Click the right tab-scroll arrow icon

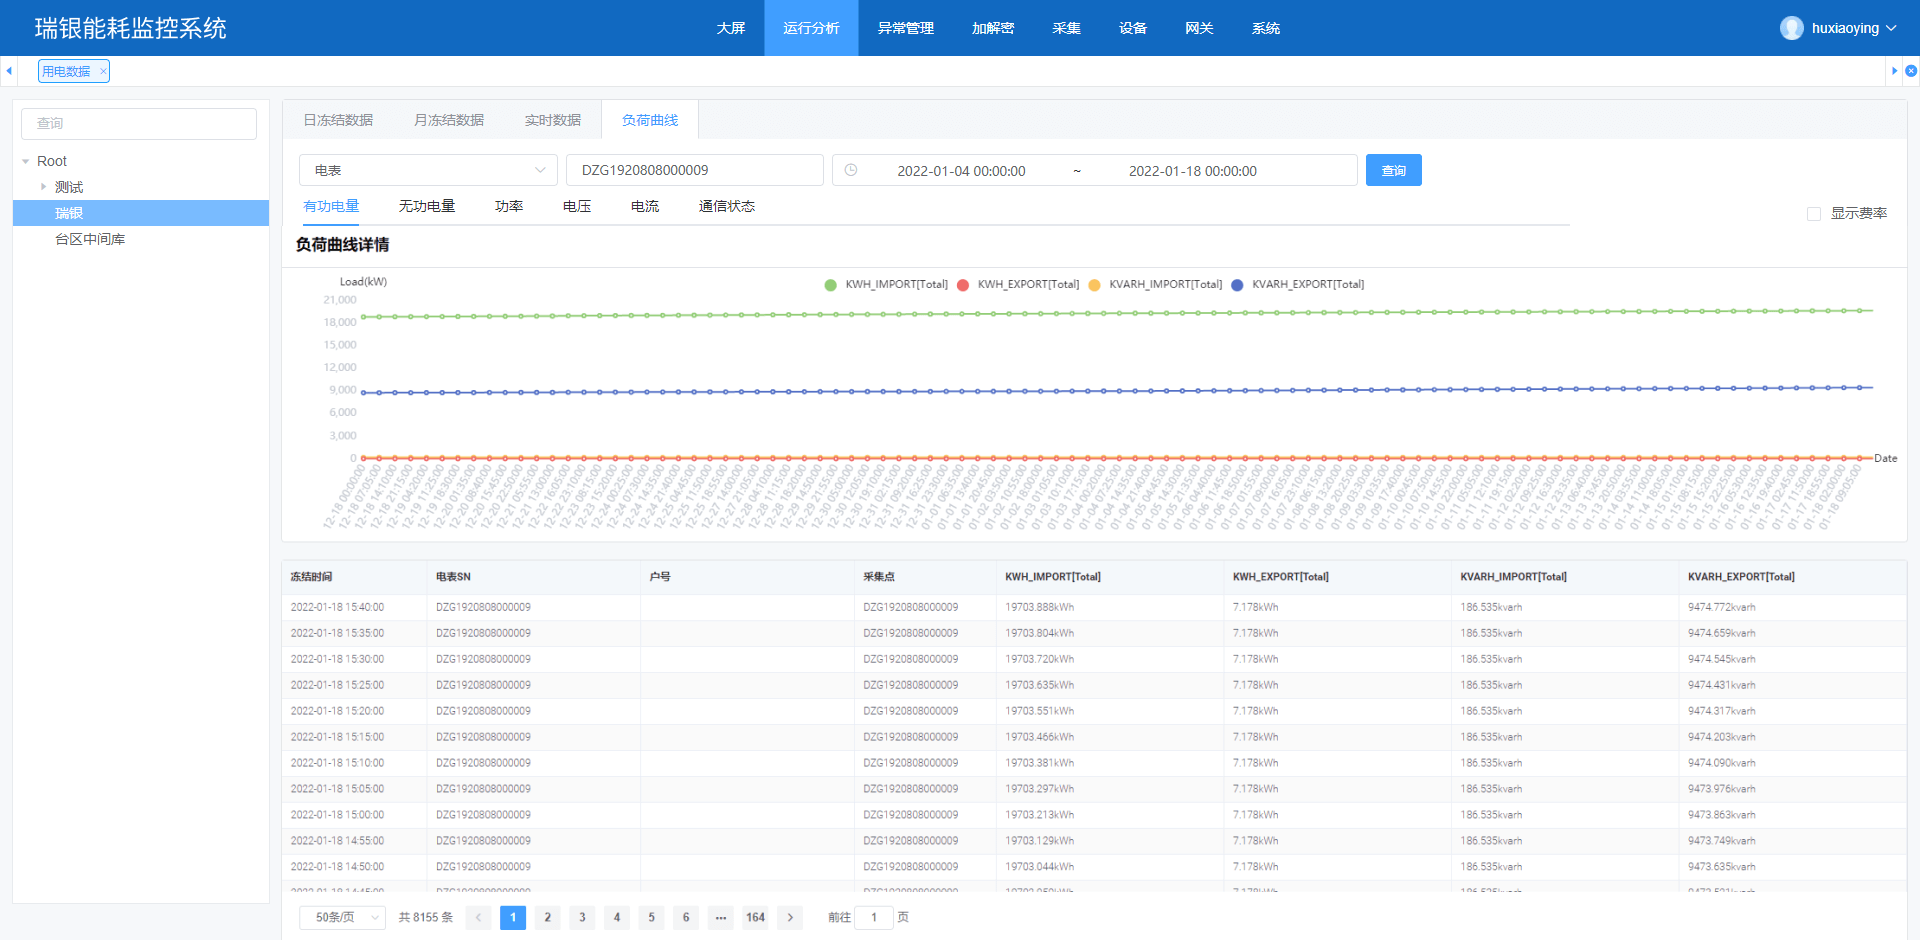[1894, 71]
